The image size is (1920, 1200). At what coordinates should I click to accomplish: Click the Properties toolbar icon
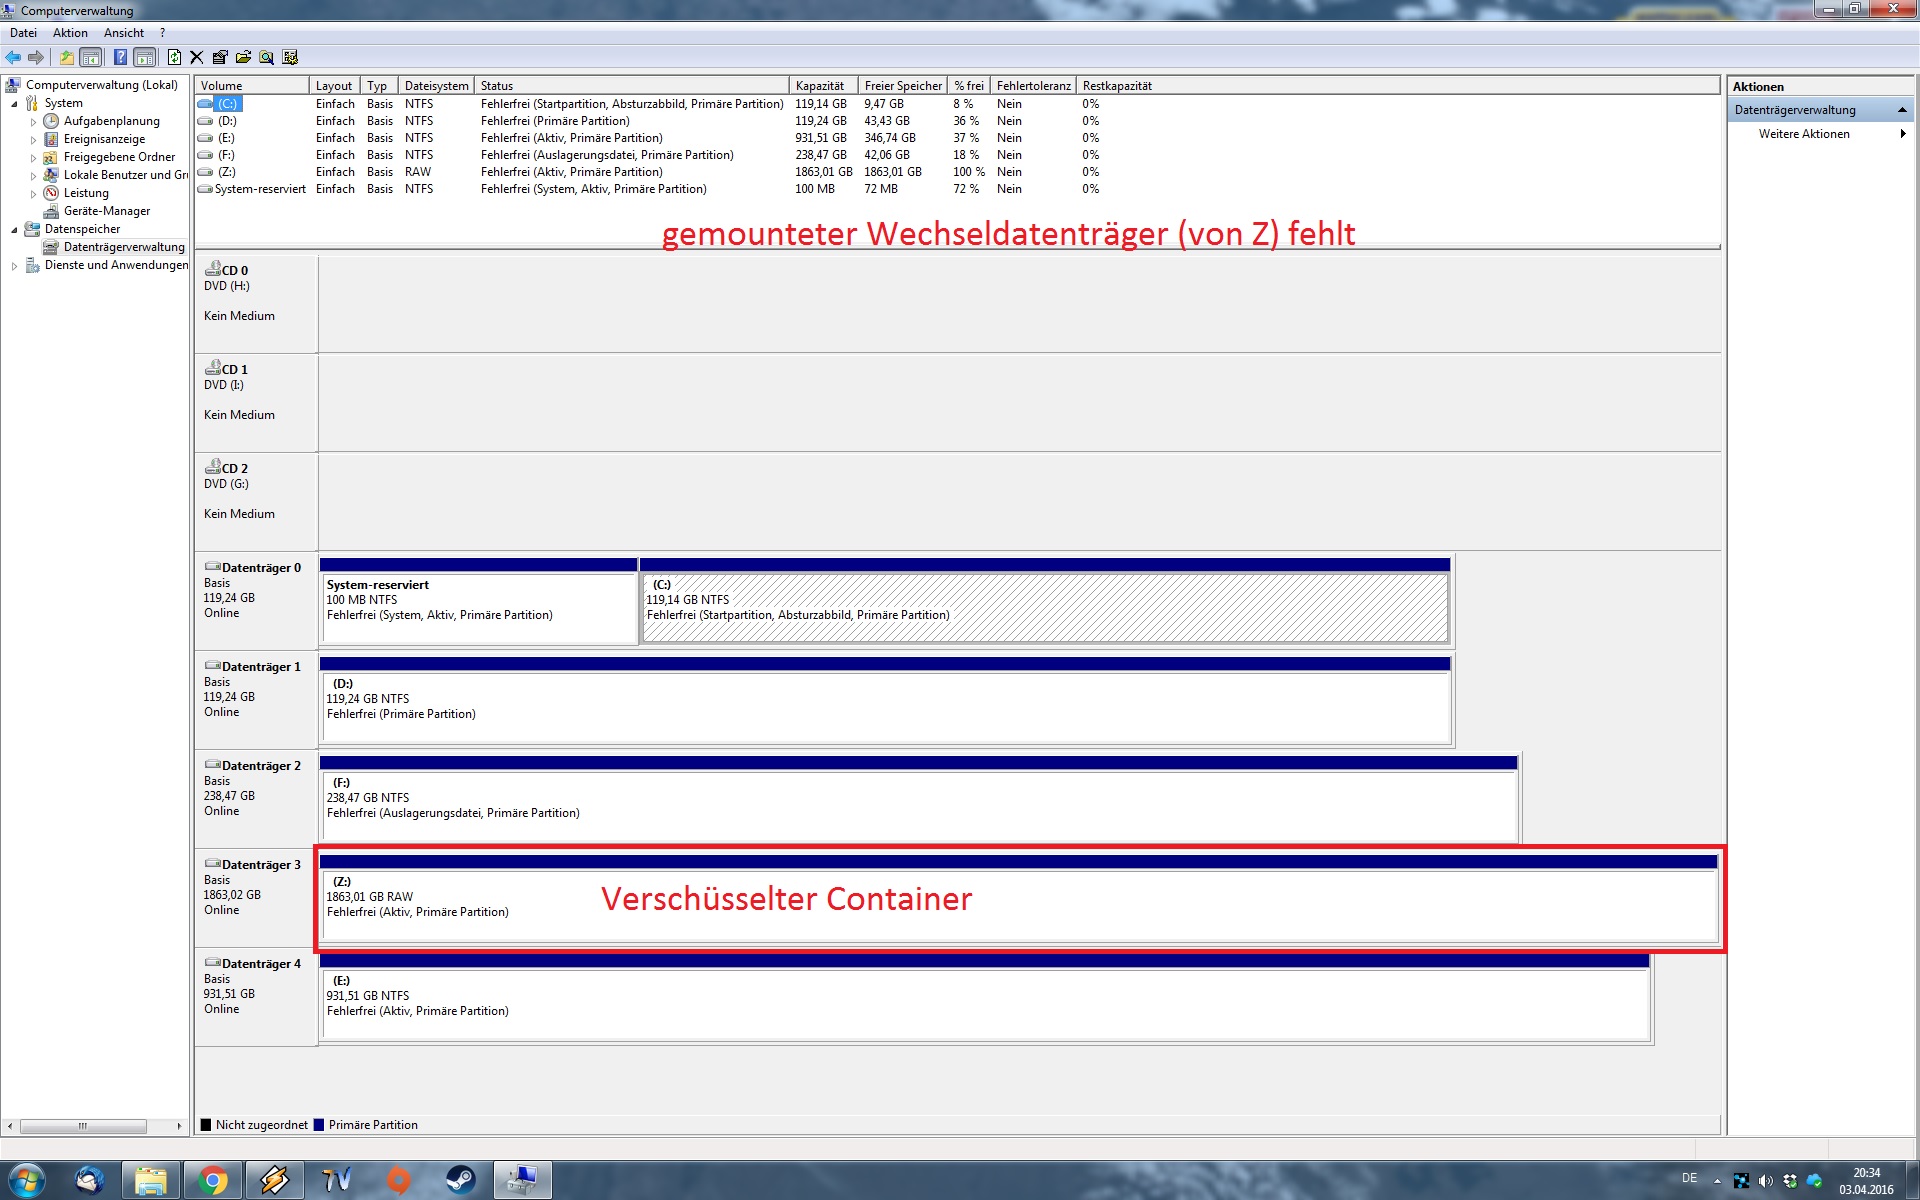tap(220, 57)
